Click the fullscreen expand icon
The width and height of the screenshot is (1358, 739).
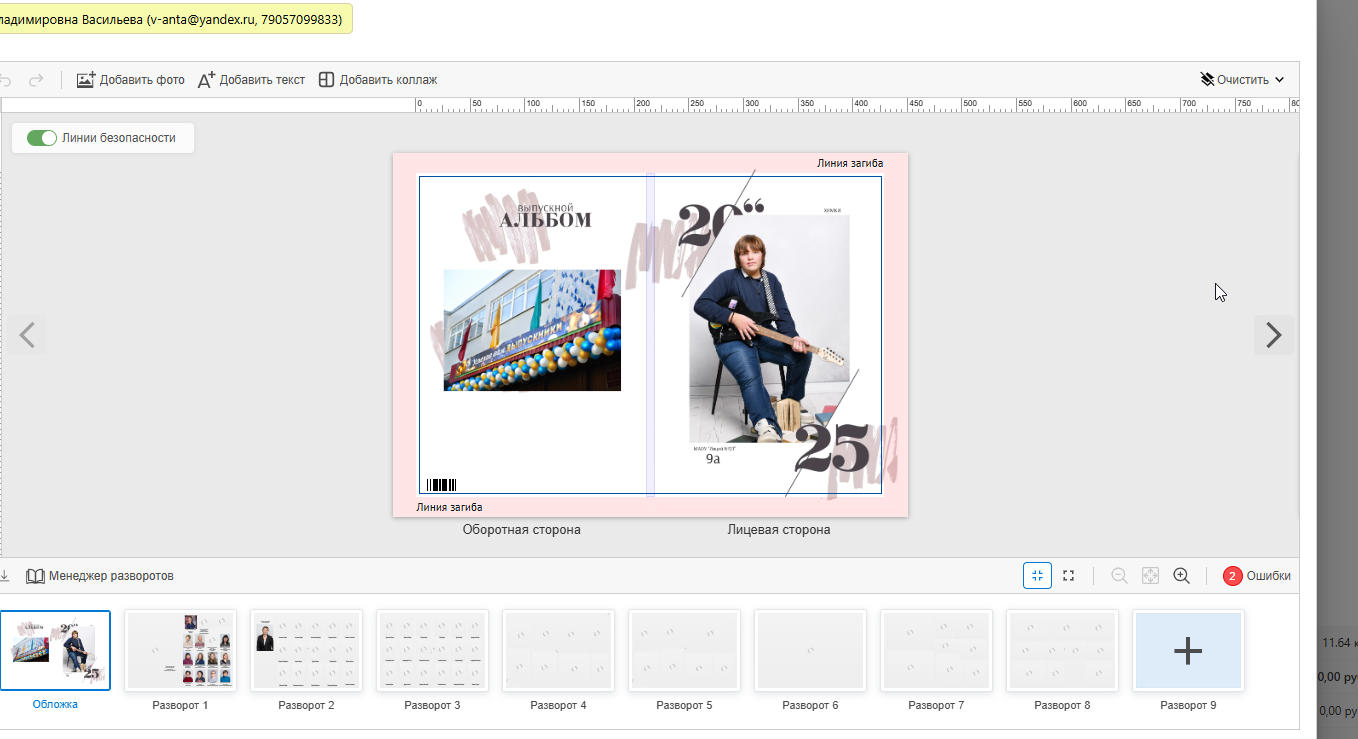[1068, 576]
